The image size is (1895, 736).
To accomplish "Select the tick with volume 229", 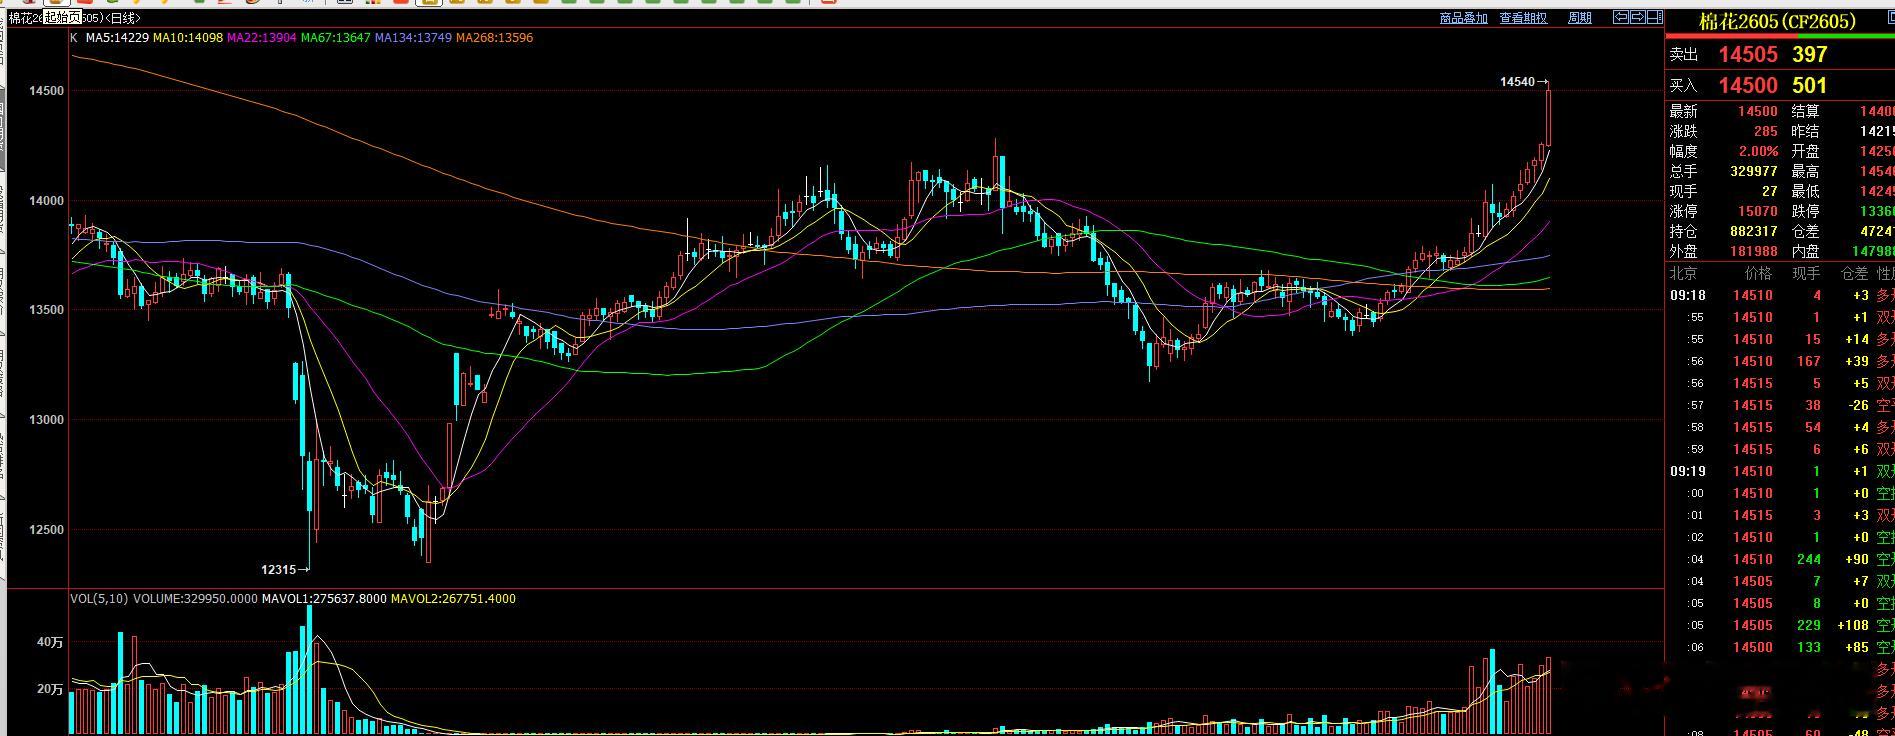I will point(1780,626).
